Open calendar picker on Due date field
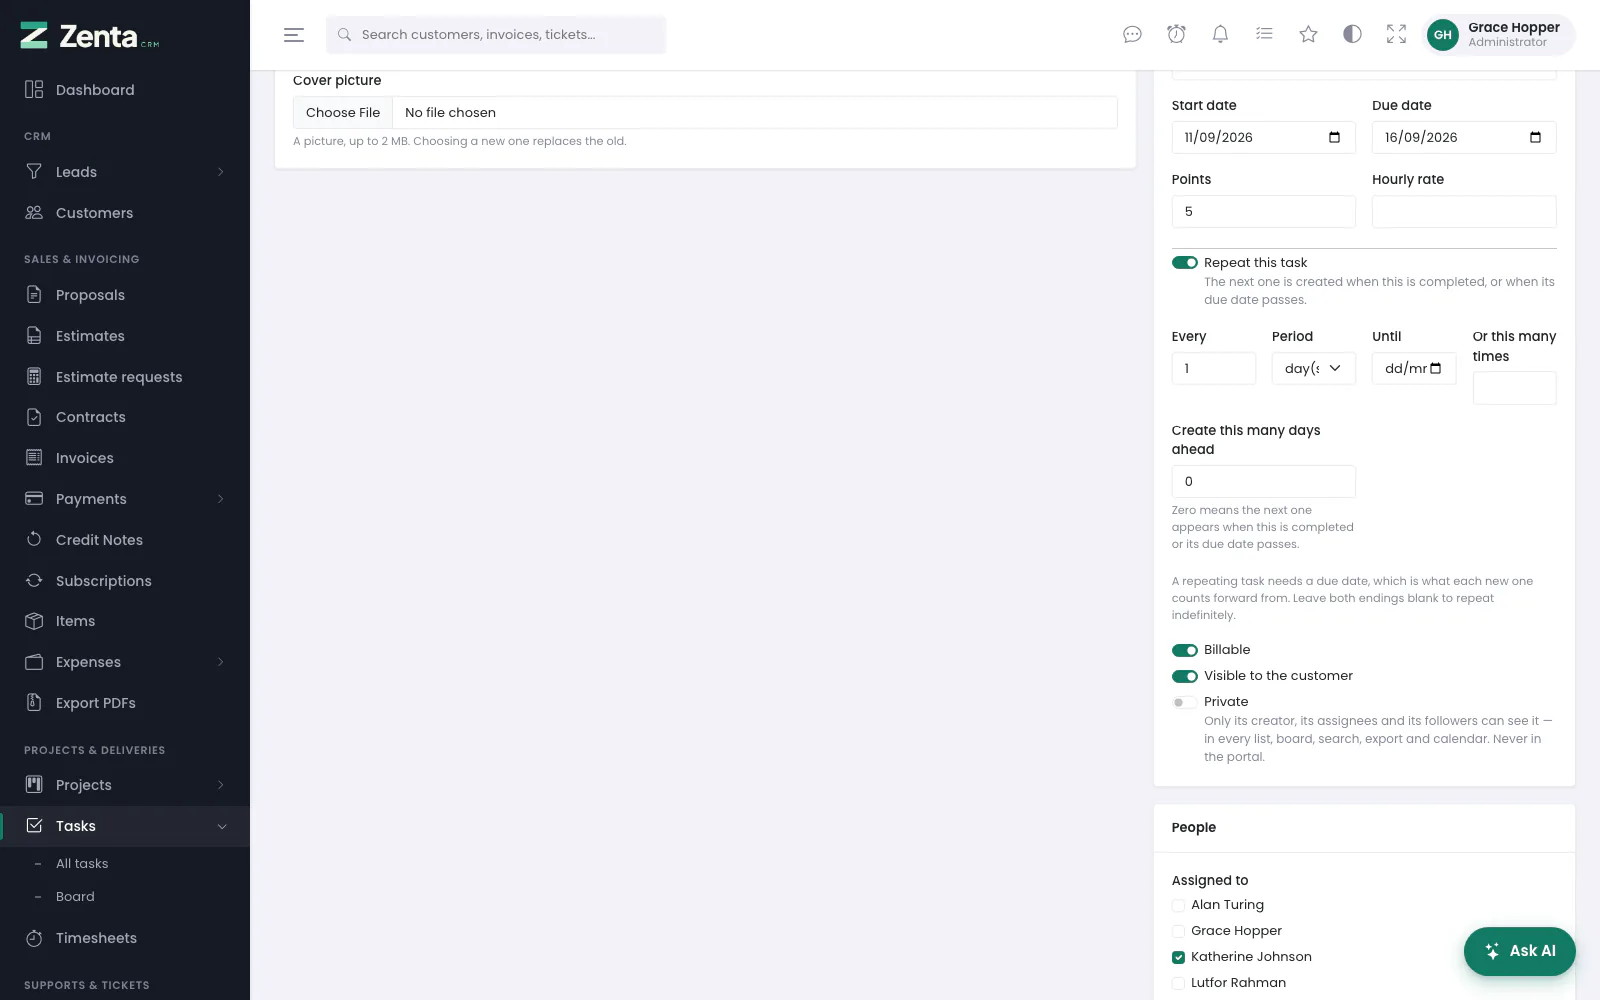The width and height of the screenshot is (1600, 1000). [1535, 138]
